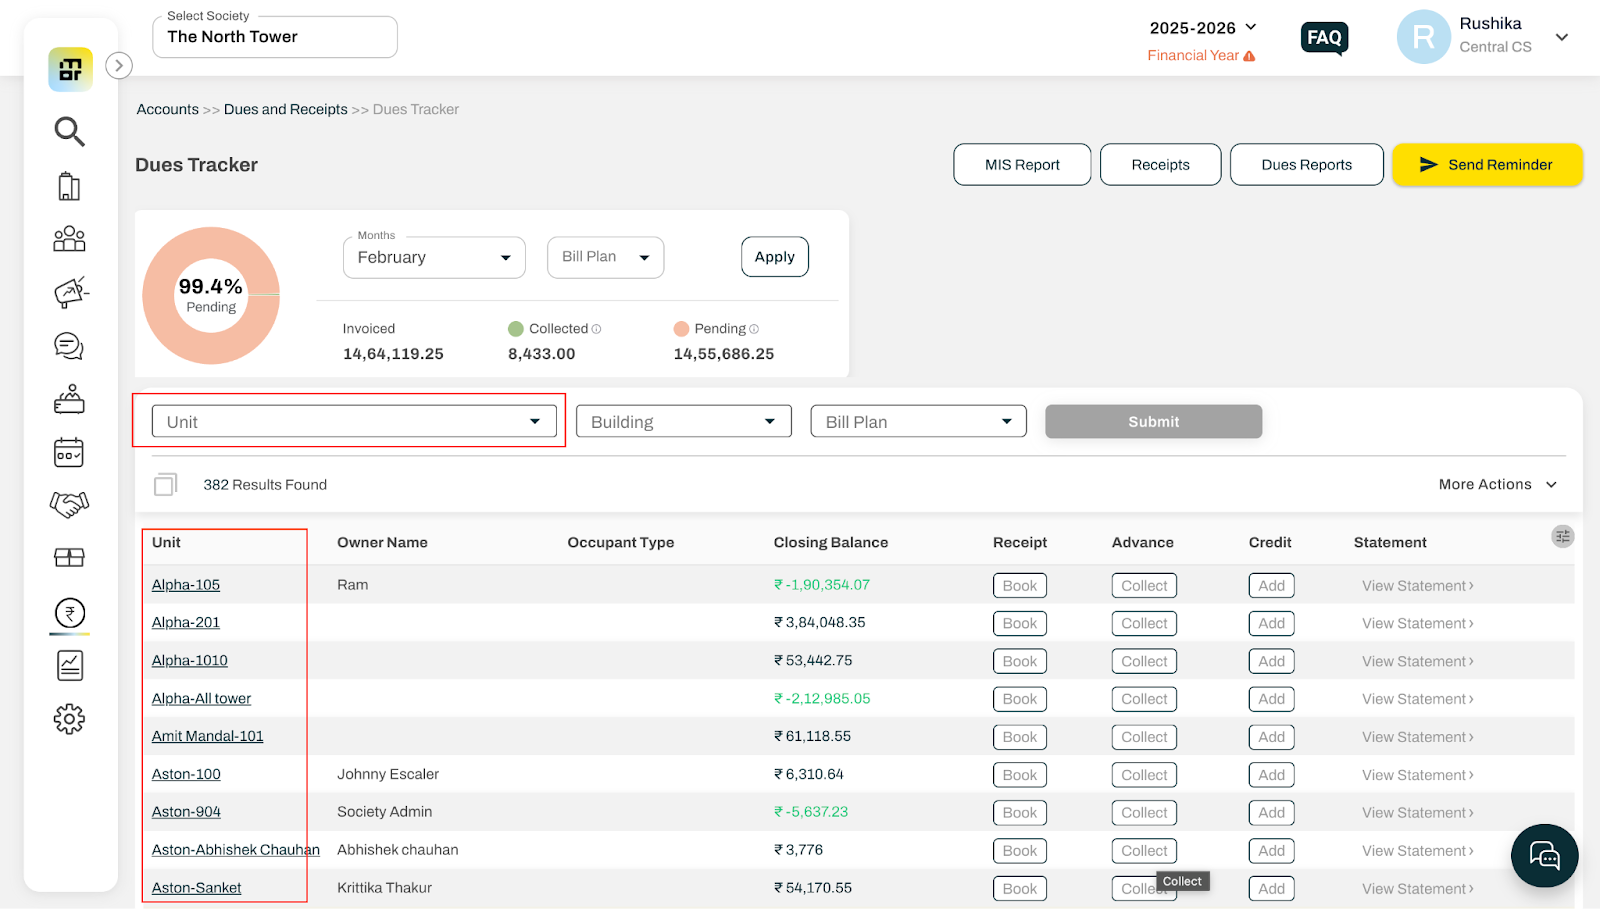This screenshot has height=909, width=1600.
Task: Click the pending dues donut chart
Action: (211, 296)
